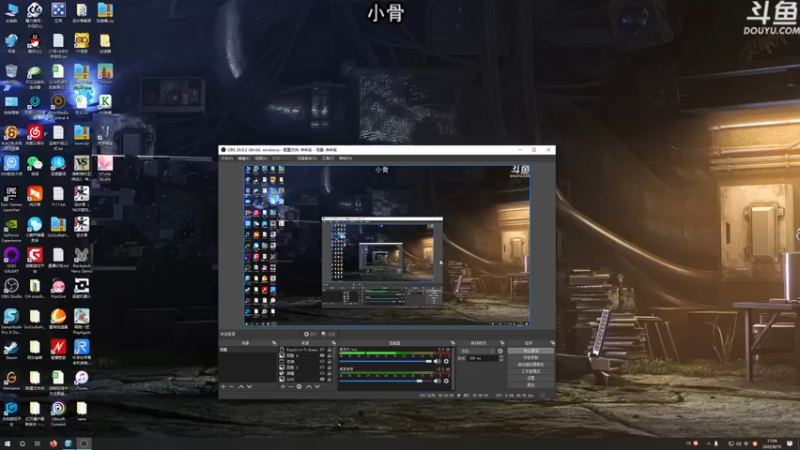Adjust first mixer channel volume slider
The image size is (800, 450).
[385, 361]
